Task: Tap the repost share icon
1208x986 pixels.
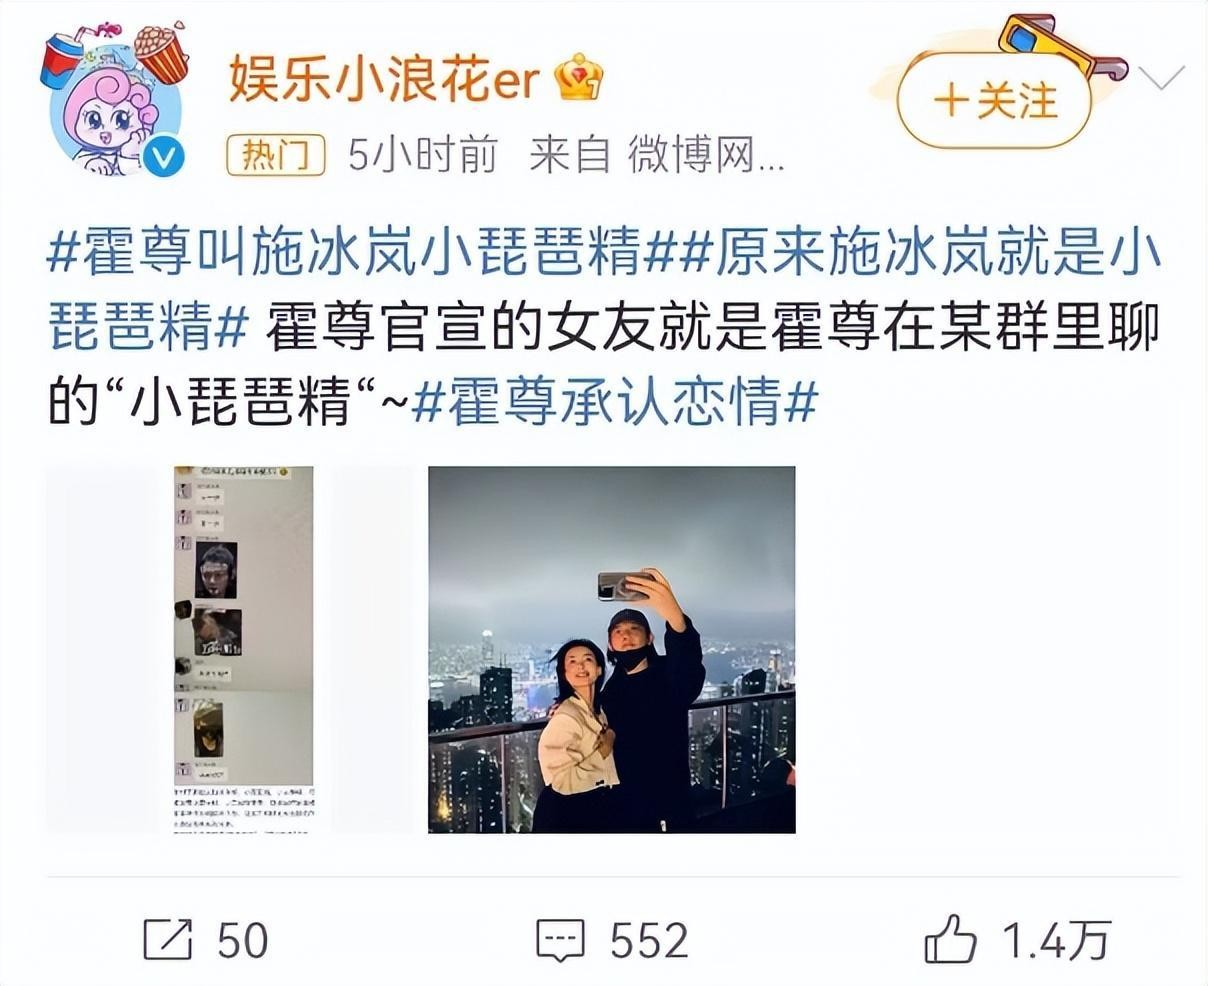Action: pos(168,940)
